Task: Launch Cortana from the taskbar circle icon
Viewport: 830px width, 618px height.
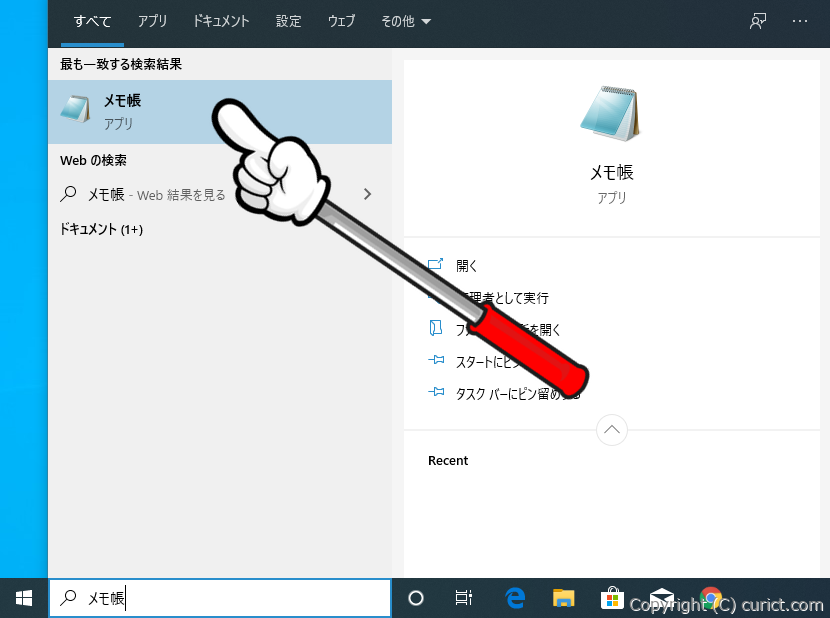Action: (416, 598)
